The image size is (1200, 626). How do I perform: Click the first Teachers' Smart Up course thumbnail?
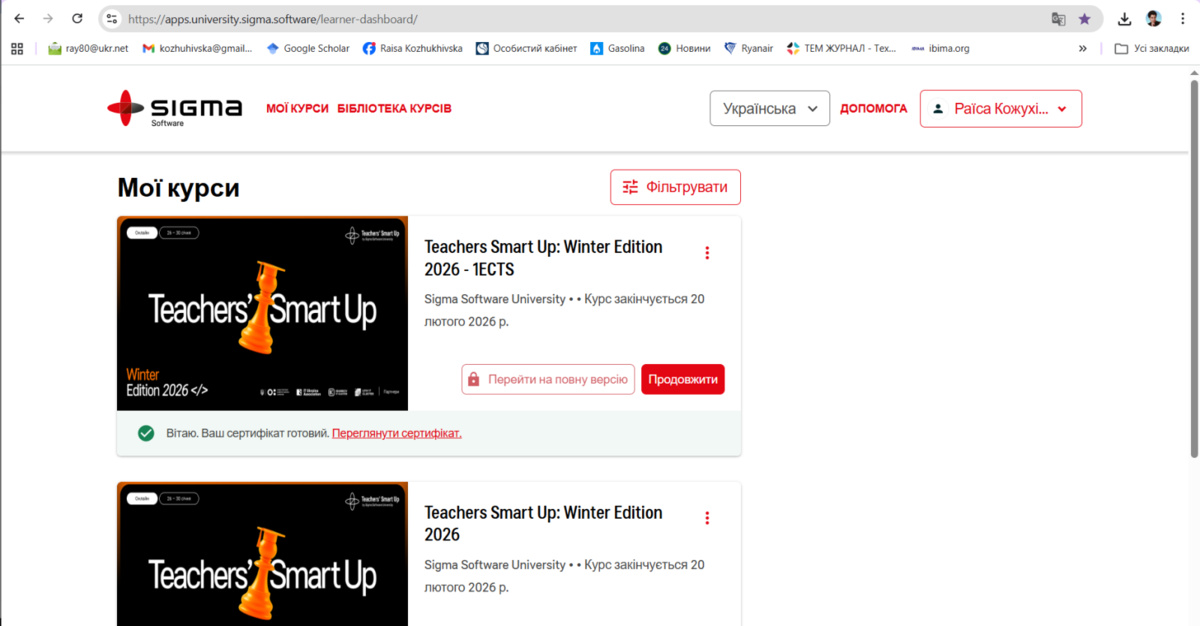pos(262,313)
